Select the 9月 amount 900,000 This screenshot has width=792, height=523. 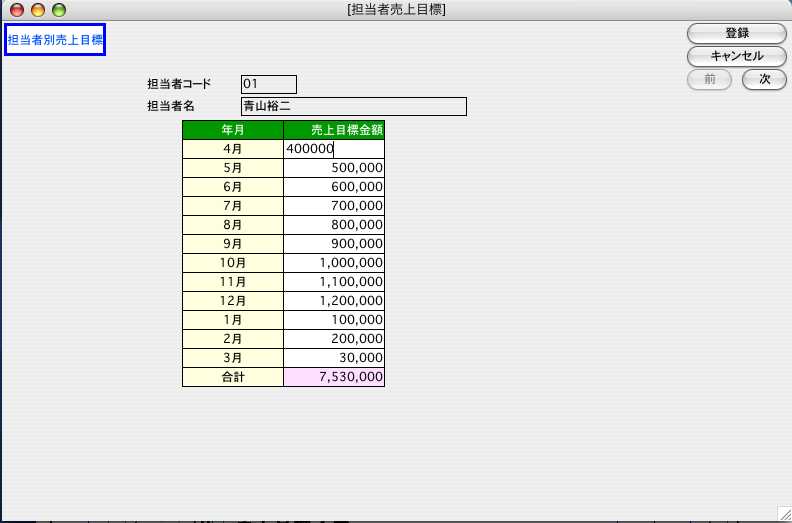tap(334, 244)
